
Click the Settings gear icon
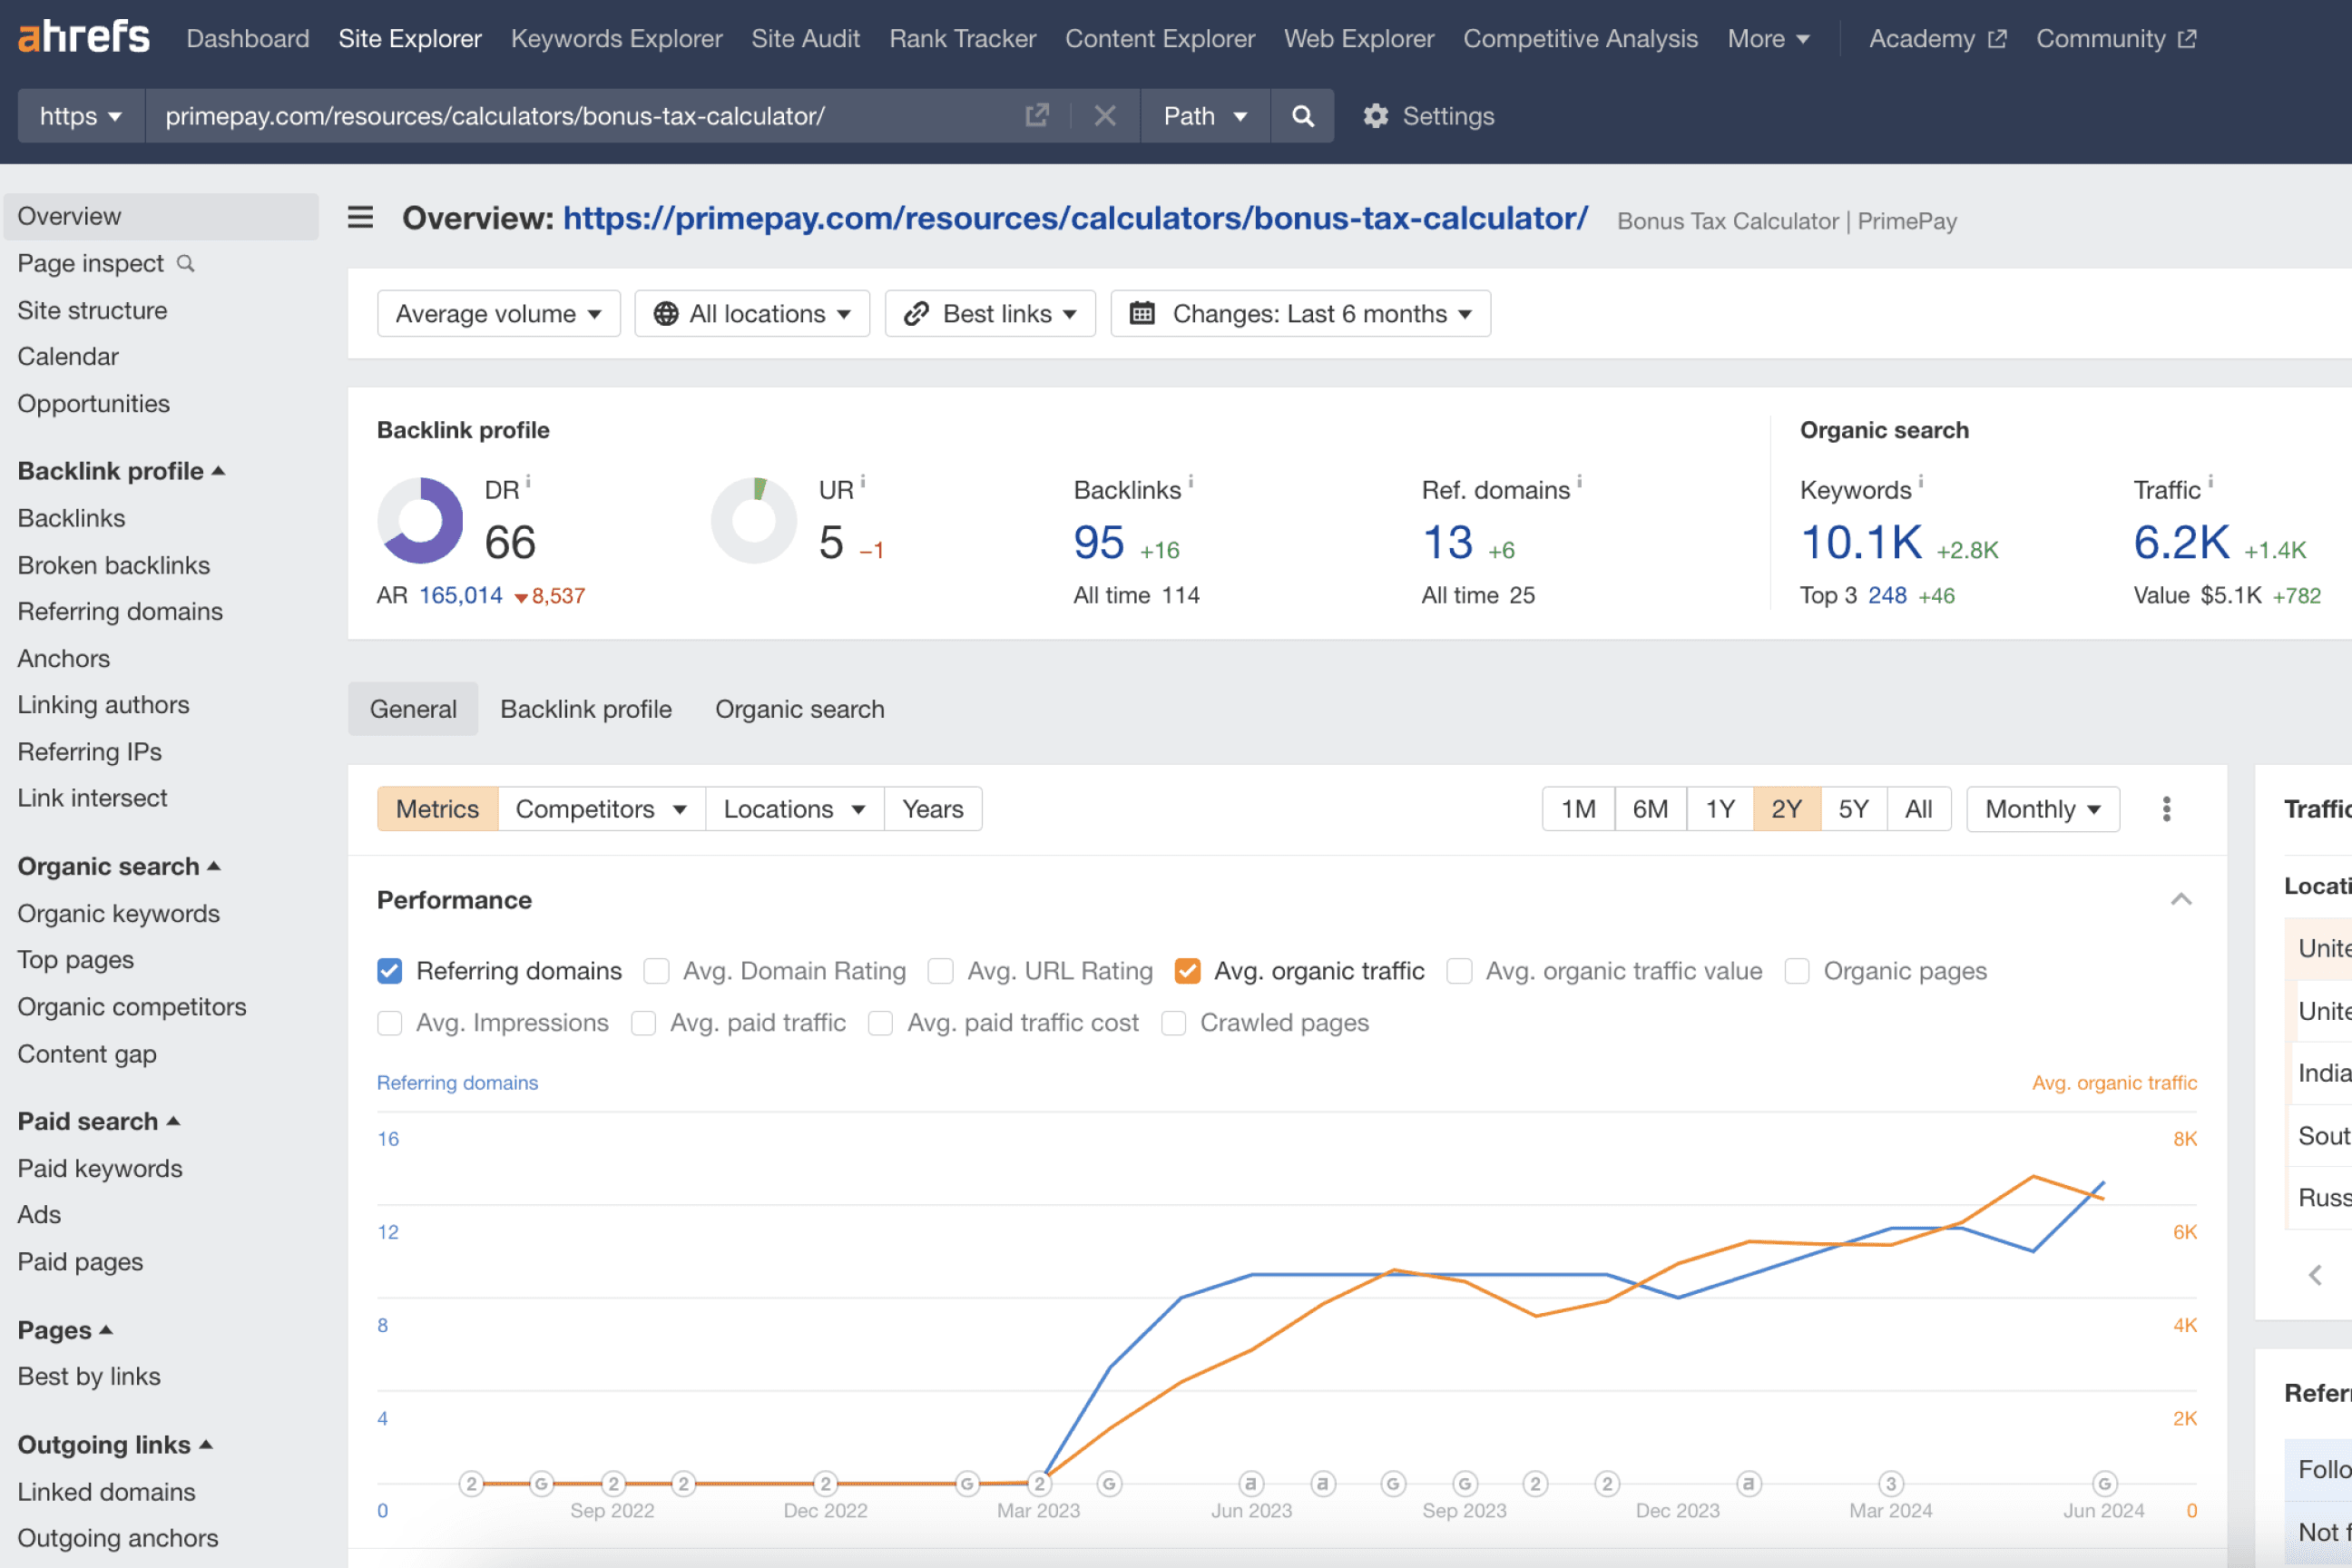(1377, 116)
